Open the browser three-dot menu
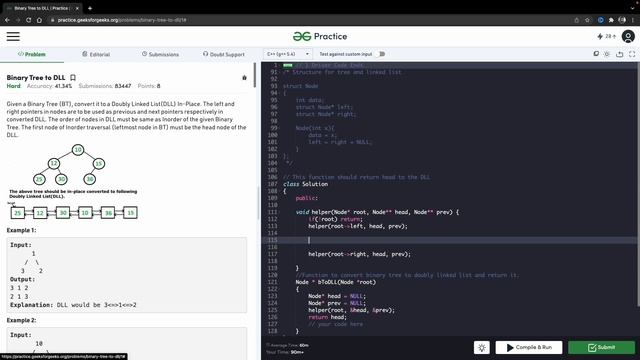Image resolution: width=640 pixels, height=360 pixels. 633,20
